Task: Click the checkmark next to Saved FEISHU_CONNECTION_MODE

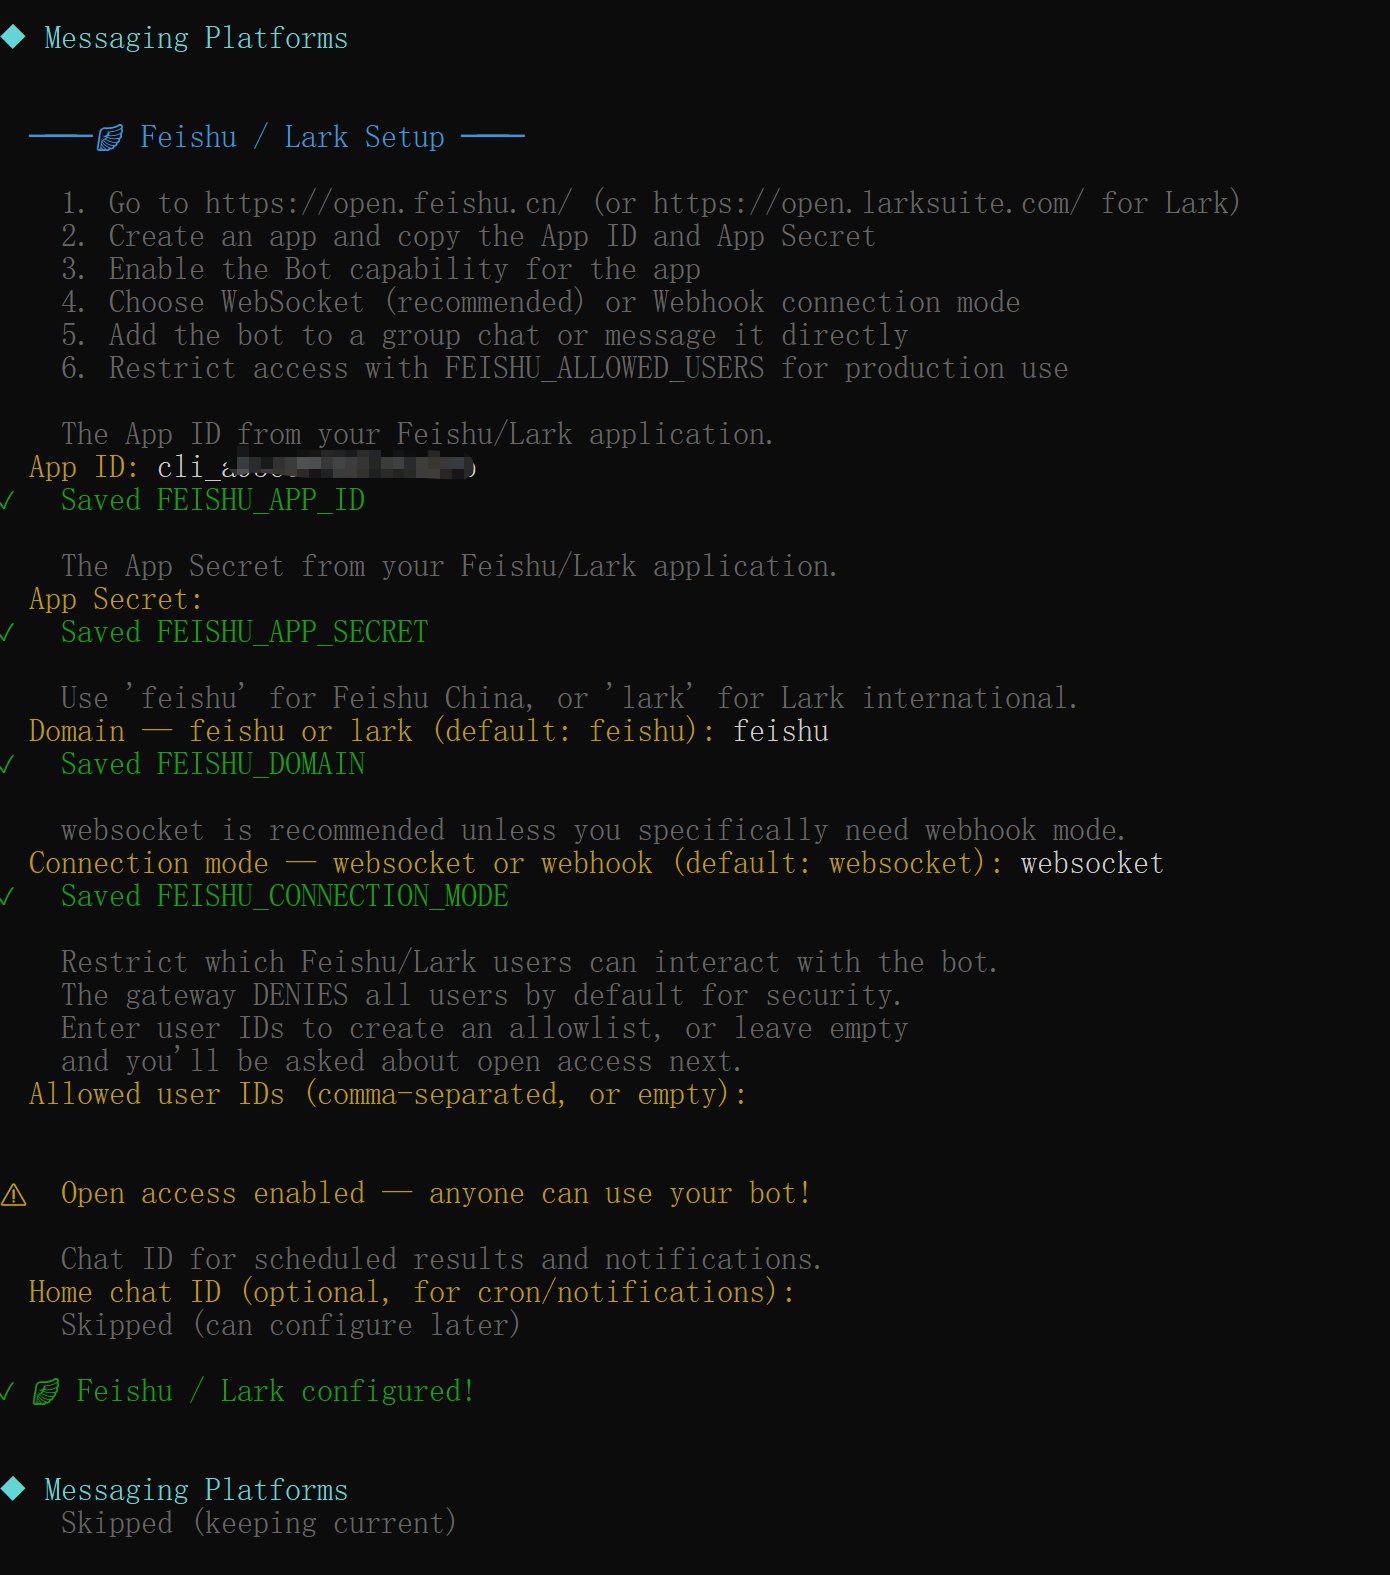Action: click(x=7, y=896)
